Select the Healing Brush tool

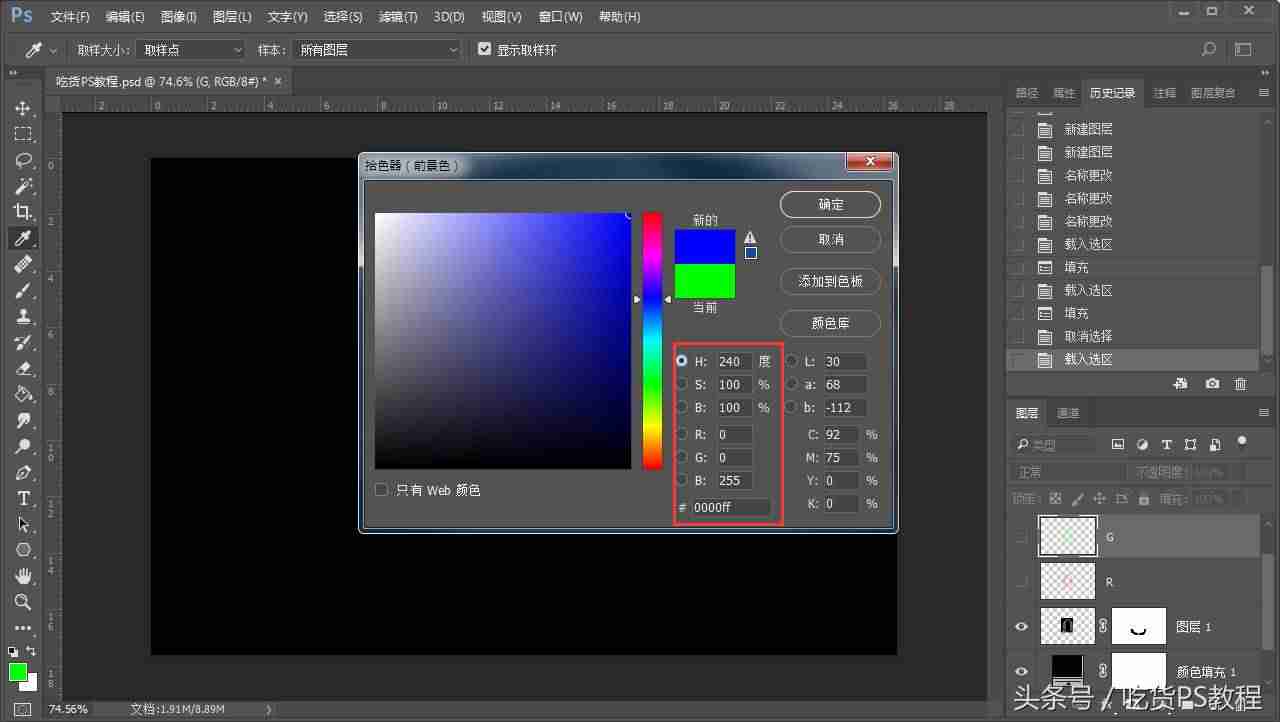point(23,264)
